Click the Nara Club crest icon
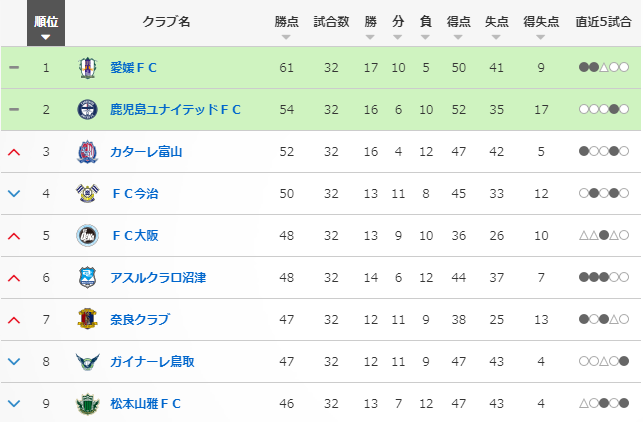643x422 pixels. tap(87, 320)
